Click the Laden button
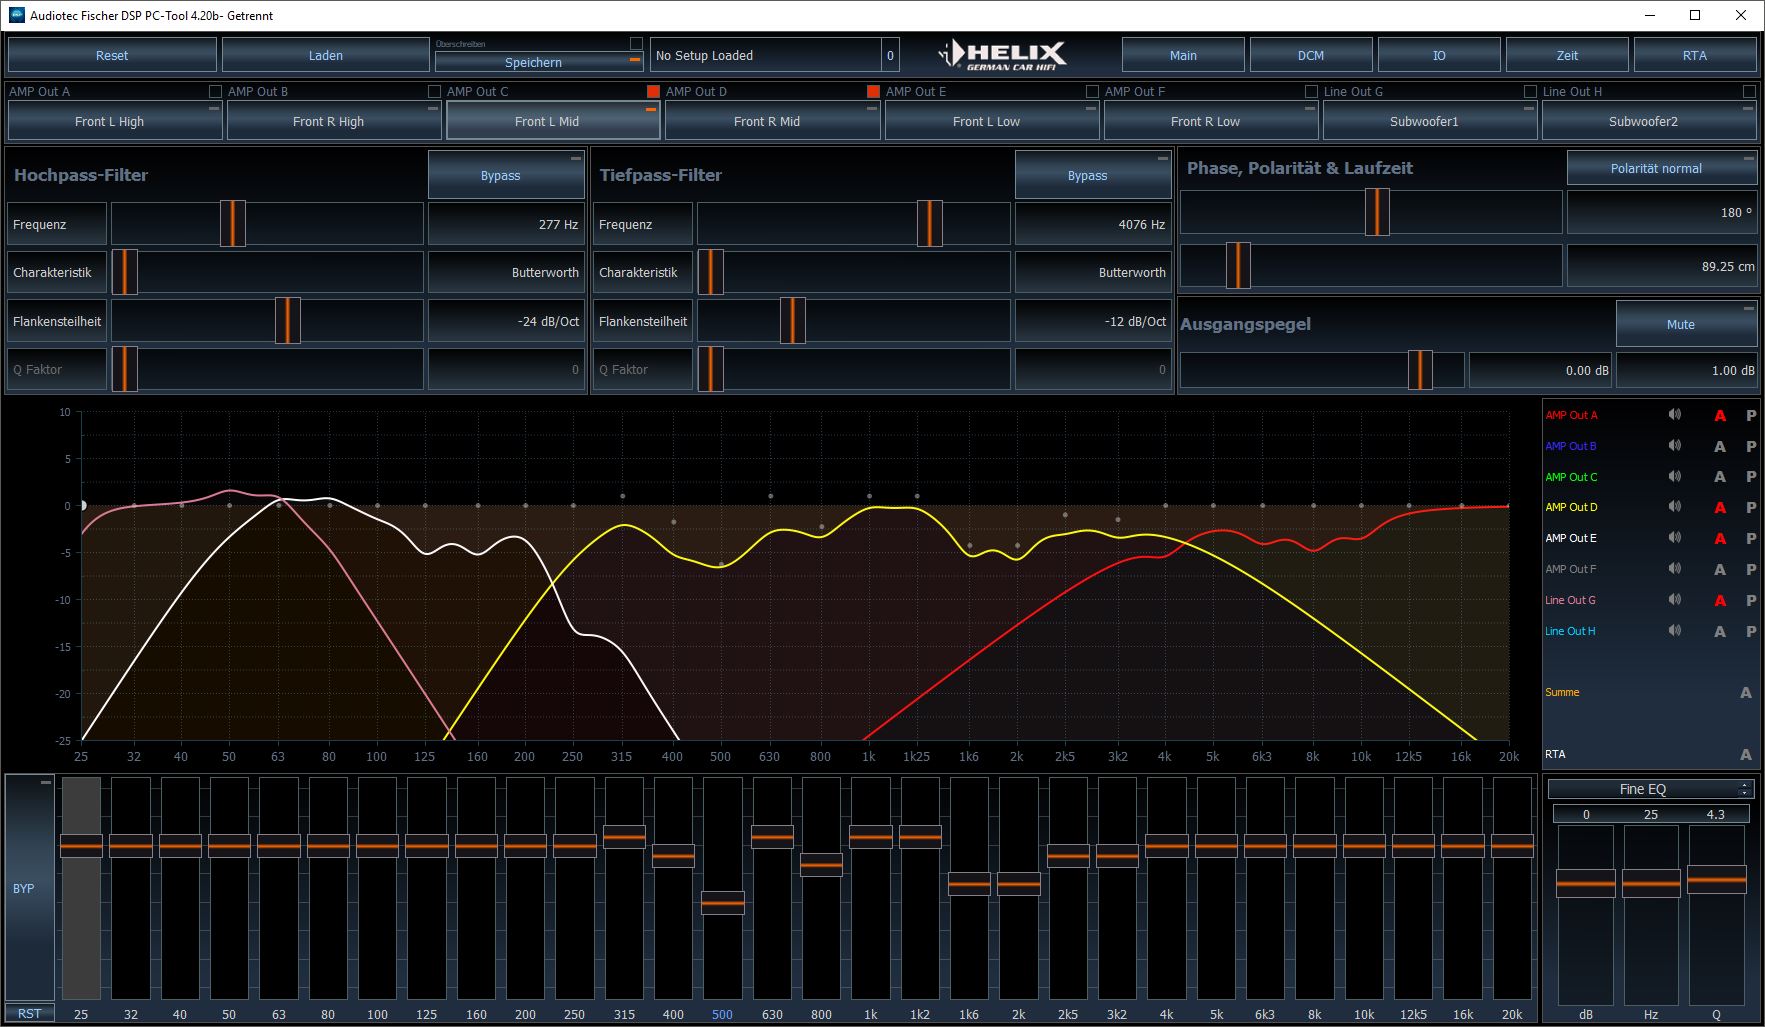 [x=325, y=56]
